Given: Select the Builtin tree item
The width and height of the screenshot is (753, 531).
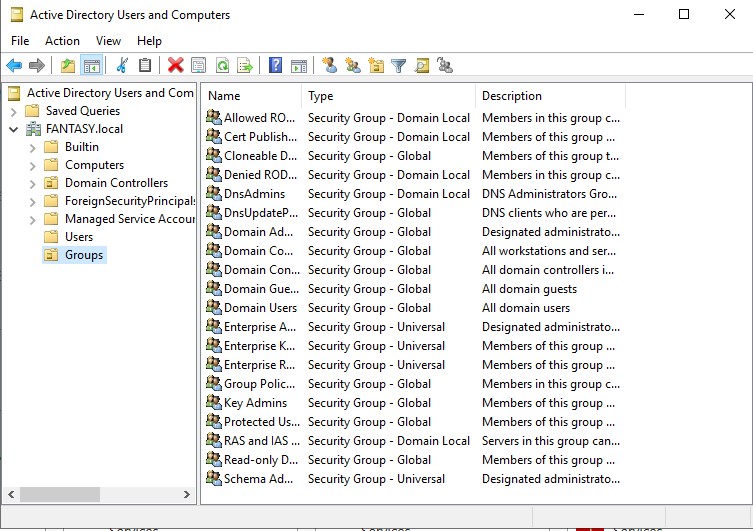Looking at the screenshot, I should pyautogui.click(x=82, y=147).
